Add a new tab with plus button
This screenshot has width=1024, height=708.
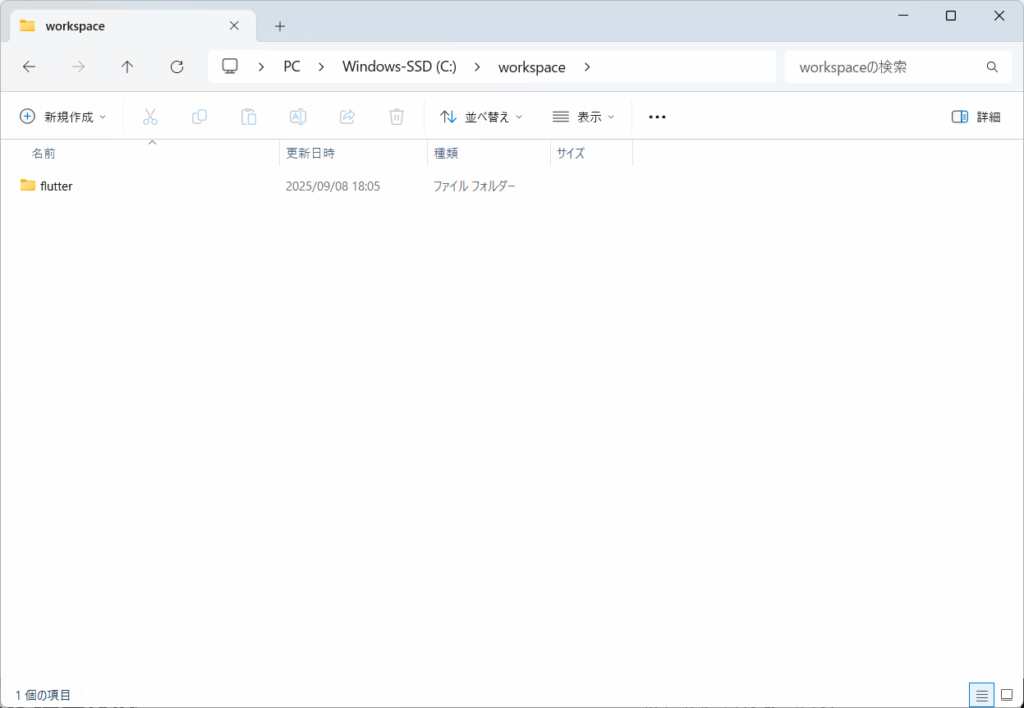(x=280, y=26)
